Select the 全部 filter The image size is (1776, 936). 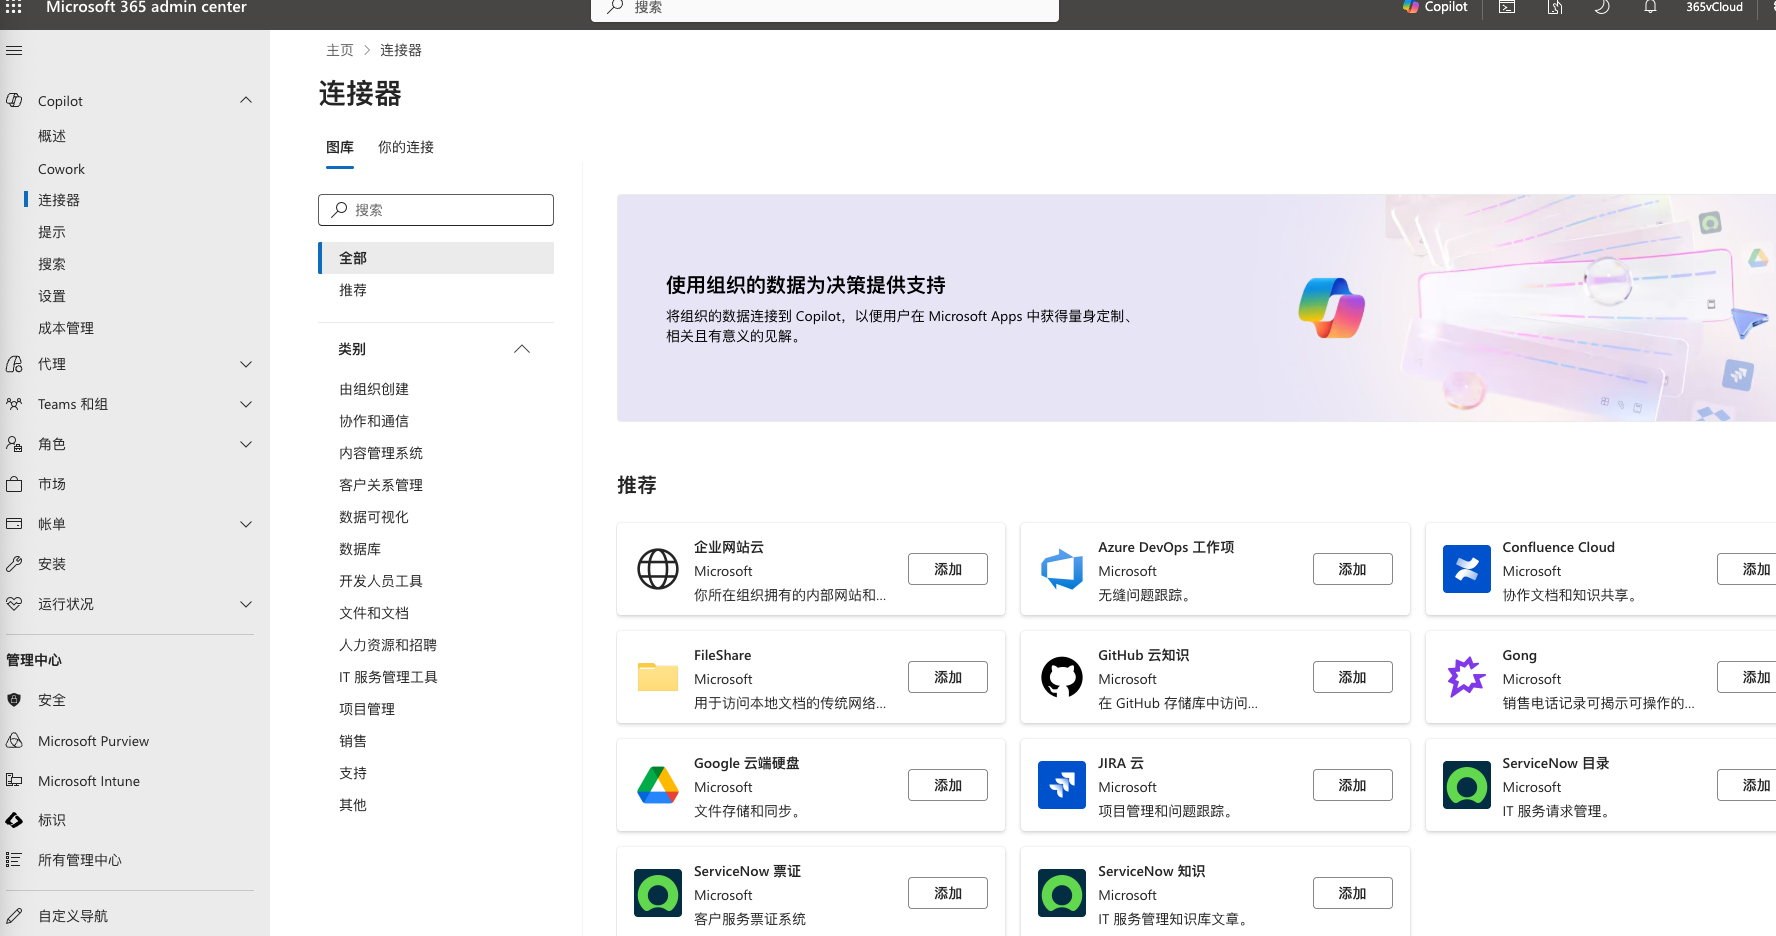436,258
